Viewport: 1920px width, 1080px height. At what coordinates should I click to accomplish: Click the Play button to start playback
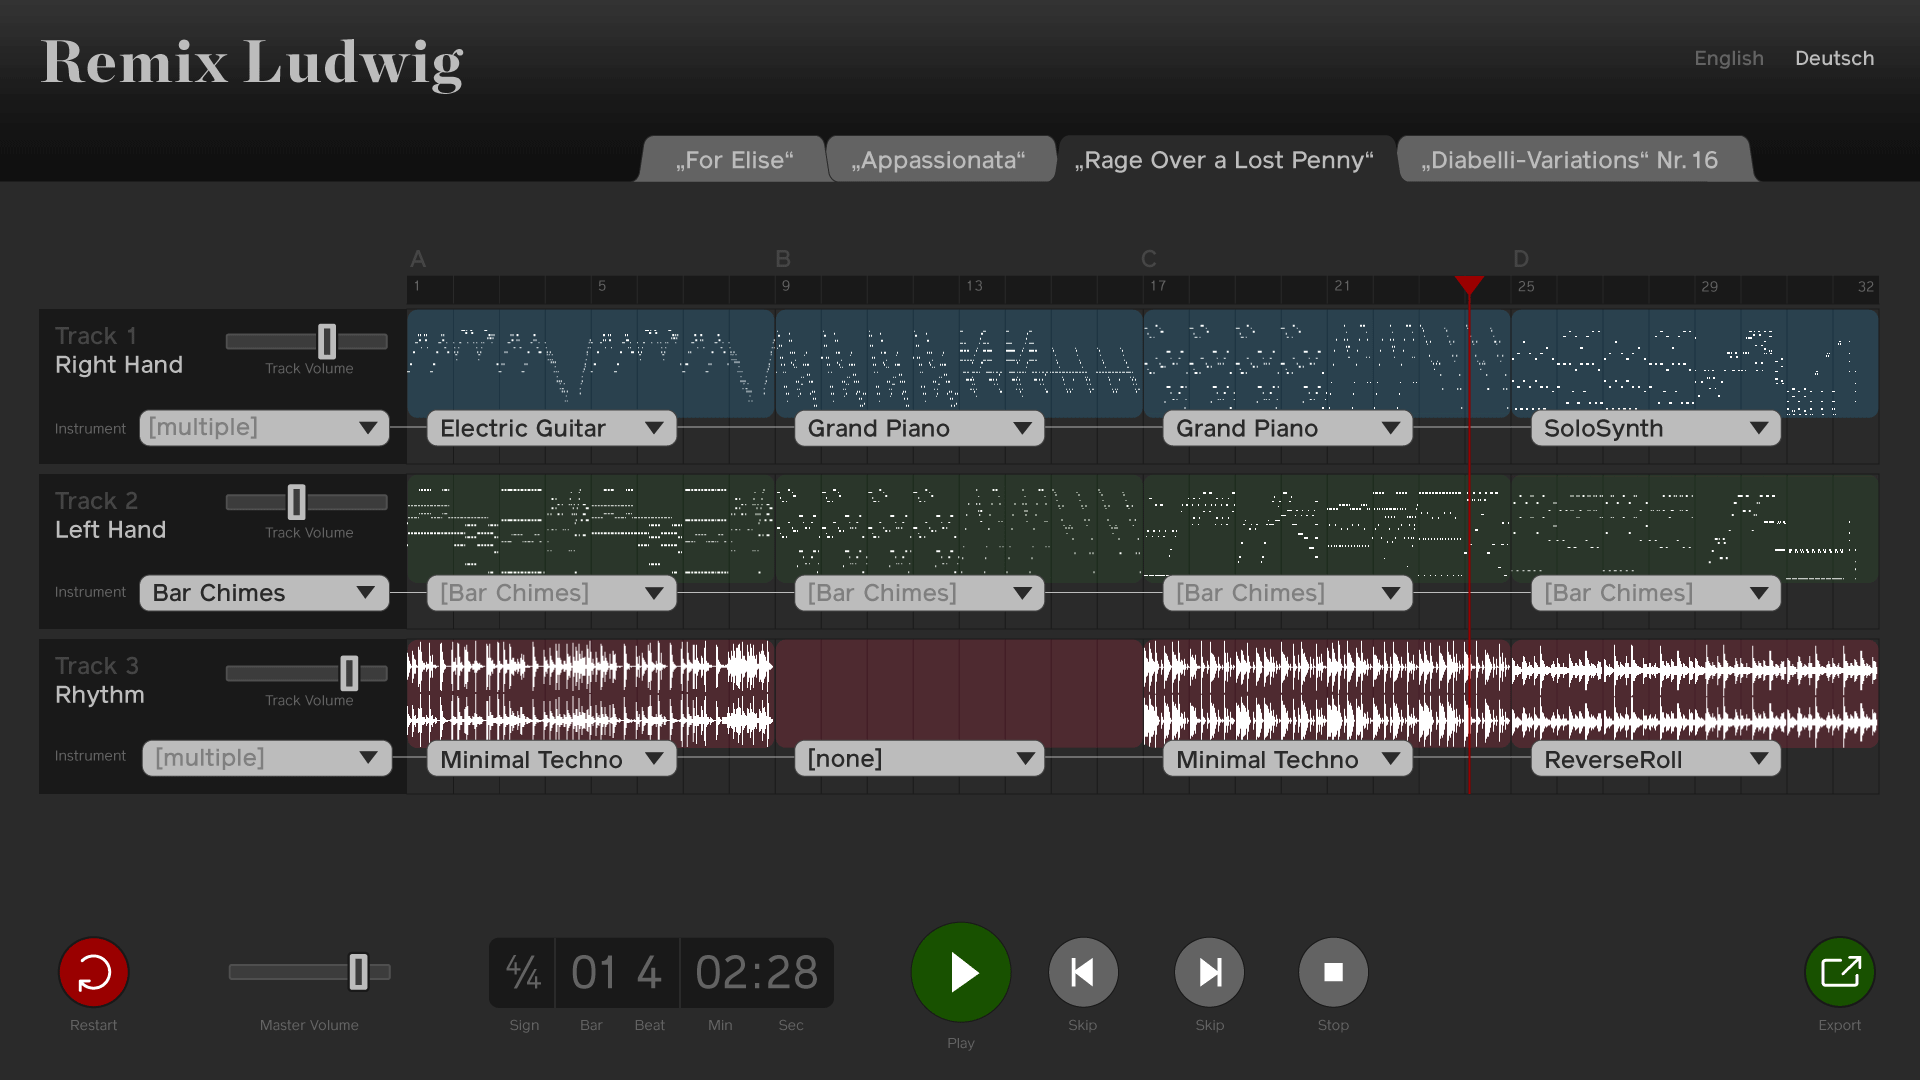coord(960,973)
